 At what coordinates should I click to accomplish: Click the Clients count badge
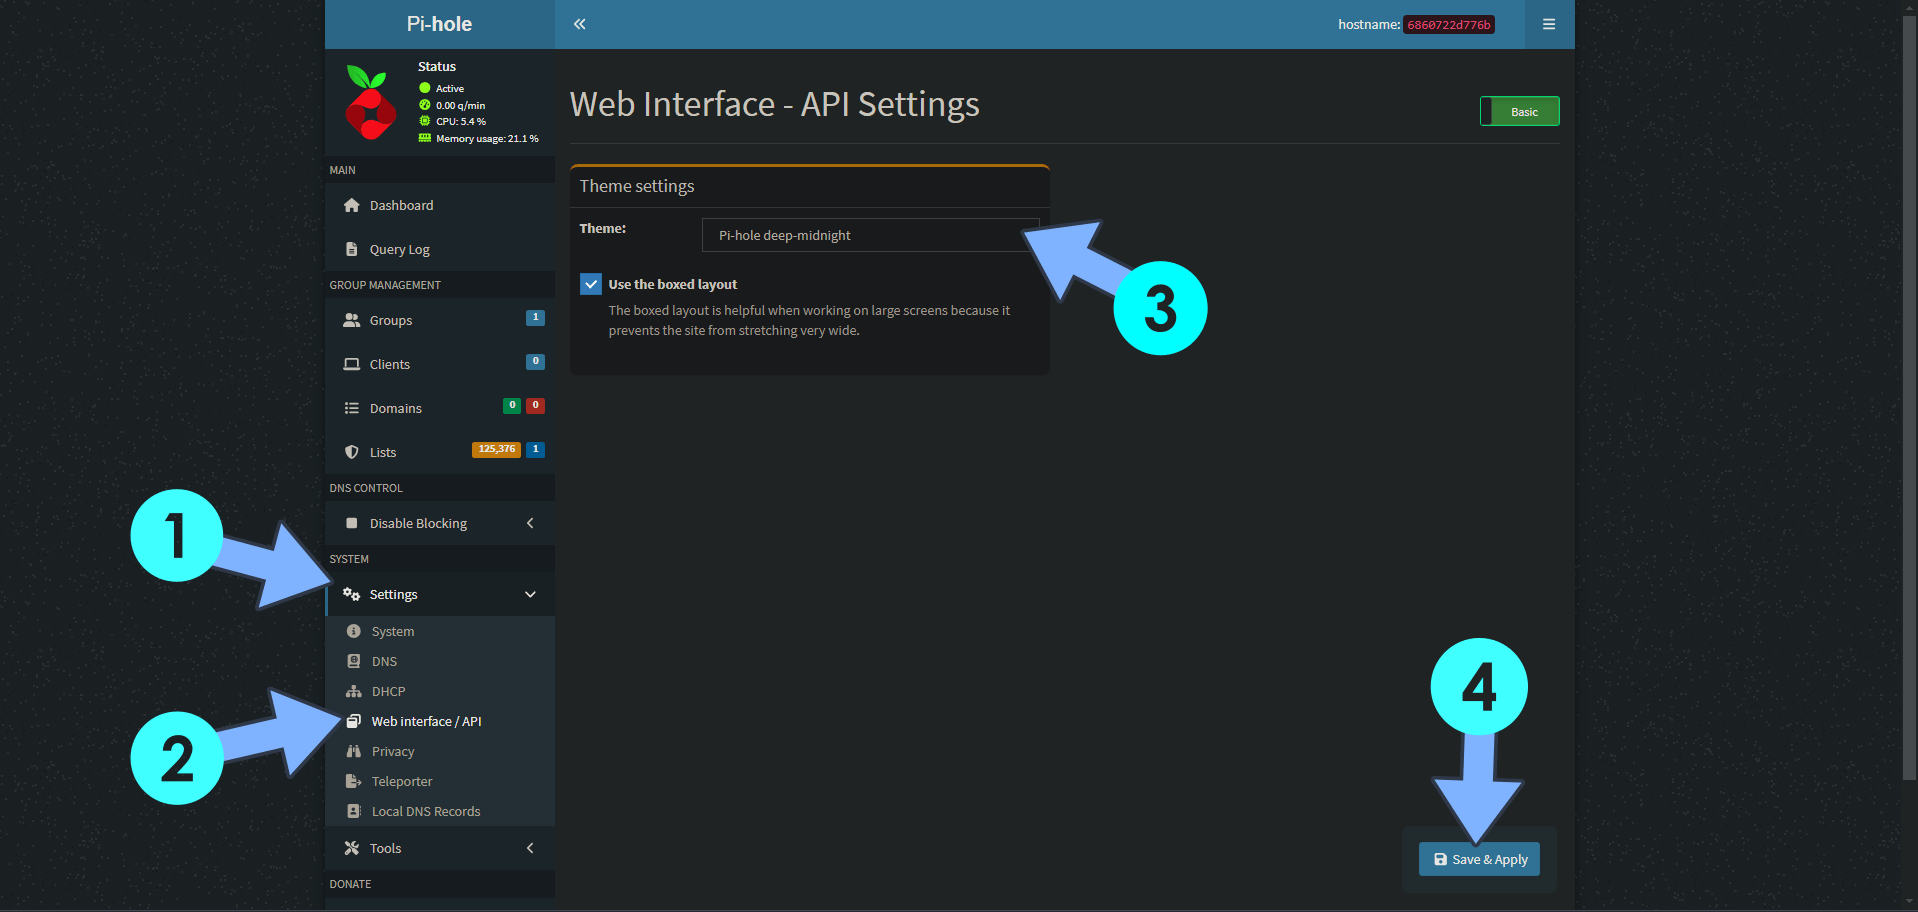(536, 361)
